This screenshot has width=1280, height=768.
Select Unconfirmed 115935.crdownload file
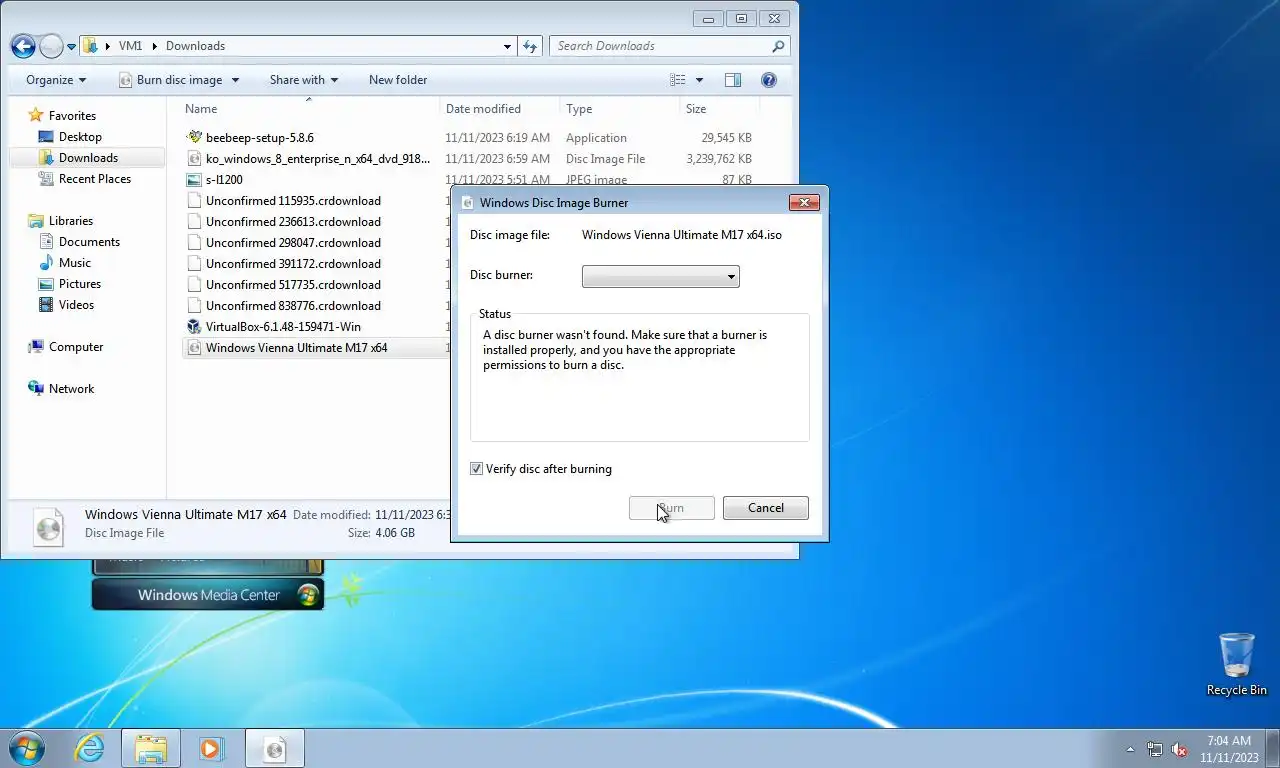[x=293, y=201]
